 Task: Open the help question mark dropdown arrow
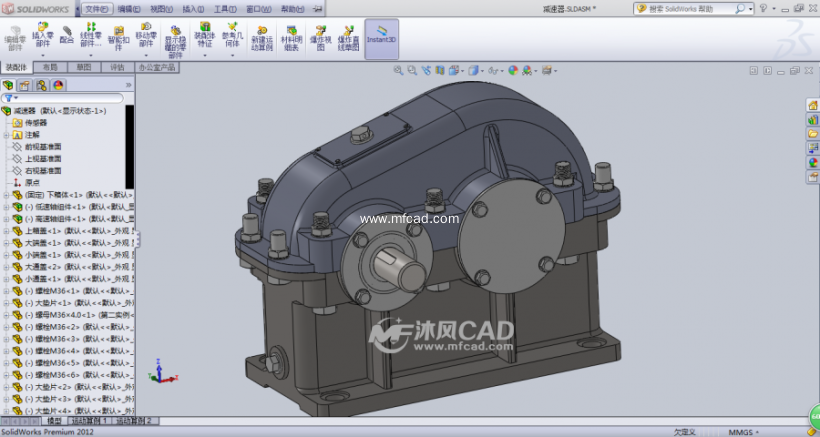pyautogui.click(x=773, y=9)
